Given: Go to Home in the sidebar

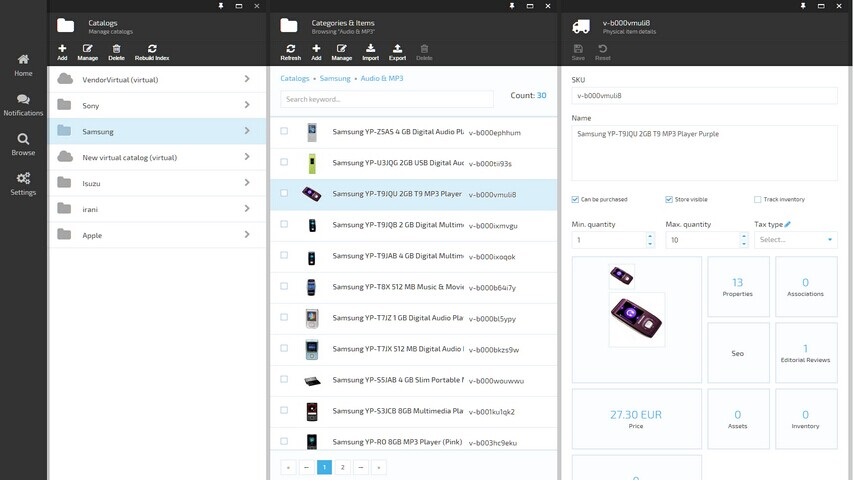Looking at the screenshot, I should (x=23, y=65).
